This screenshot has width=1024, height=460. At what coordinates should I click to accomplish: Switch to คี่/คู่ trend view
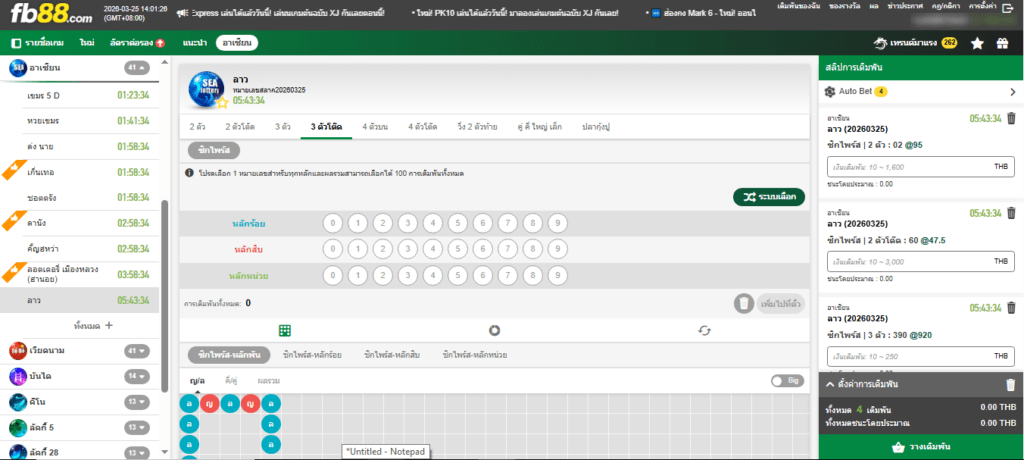click(x=233, y=380)
